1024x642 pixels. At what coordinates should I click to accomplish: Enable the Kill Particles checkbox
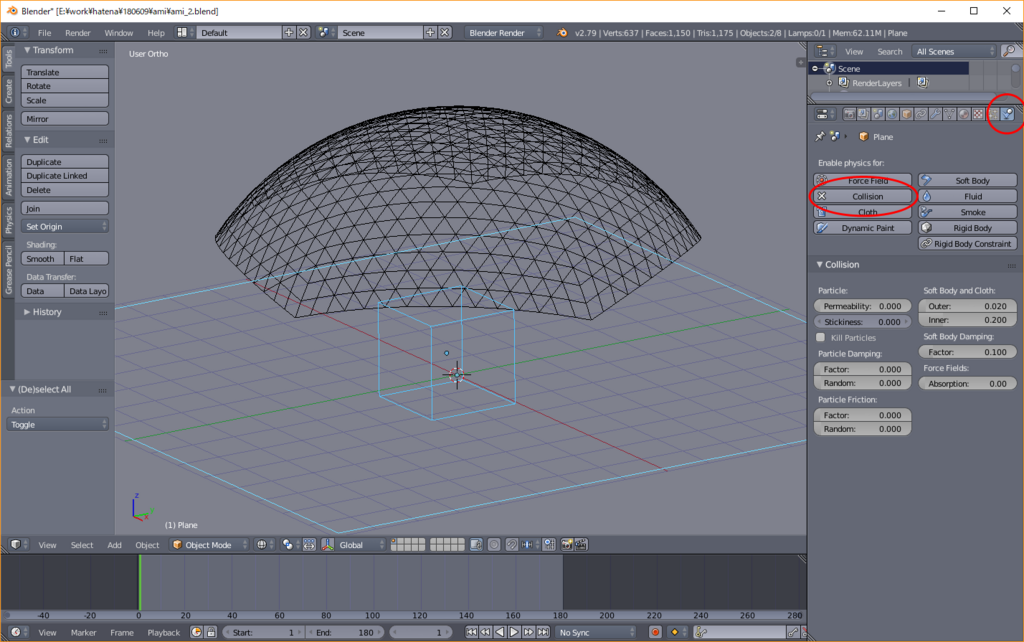822,338
